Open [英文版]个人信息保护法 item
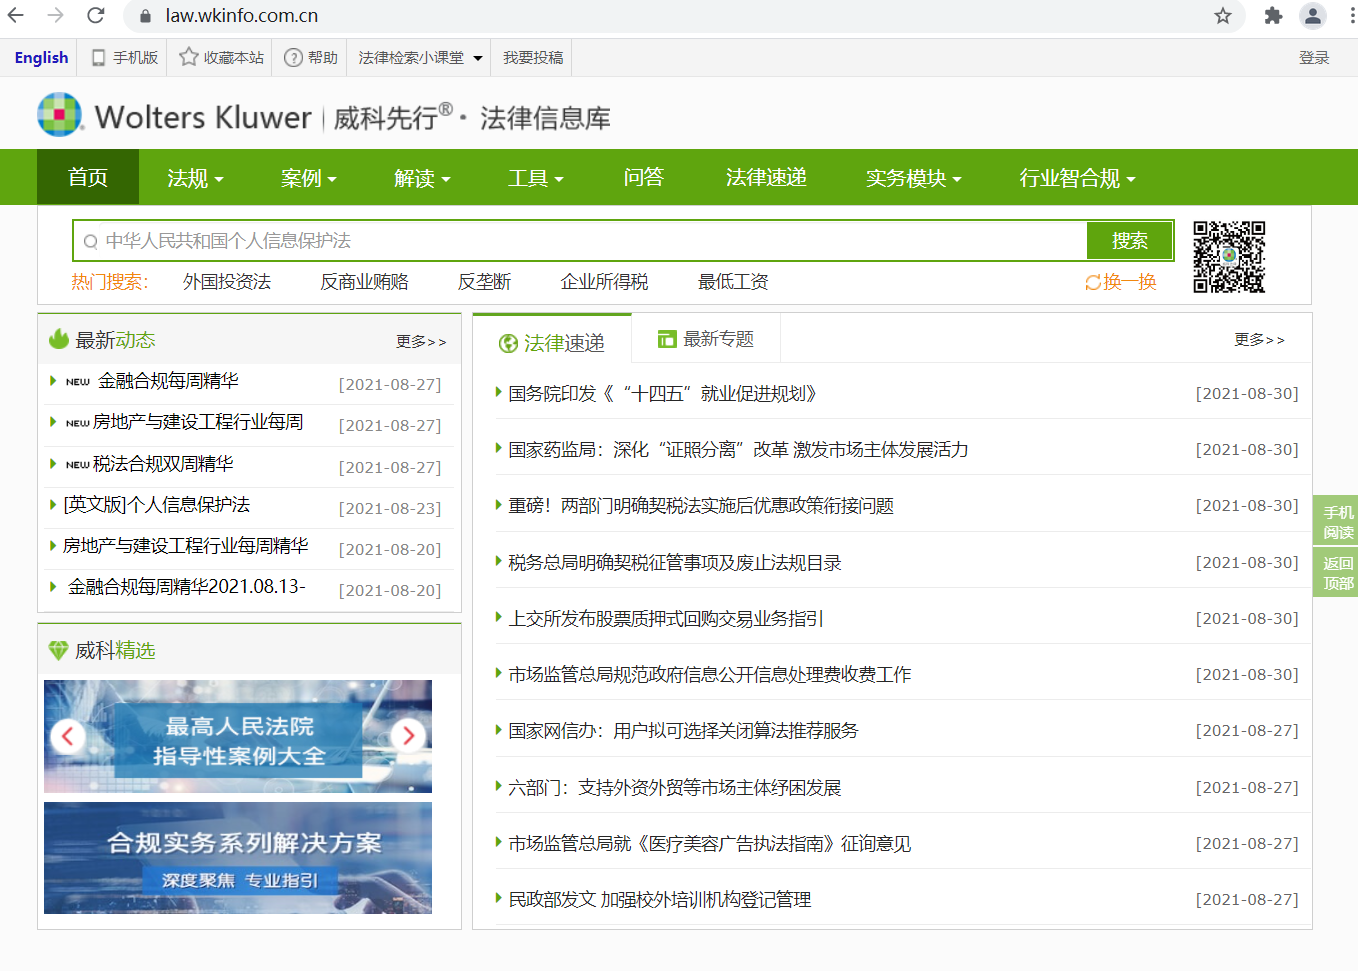Viewport: 1358px width, 971px height. coord(156,505)
